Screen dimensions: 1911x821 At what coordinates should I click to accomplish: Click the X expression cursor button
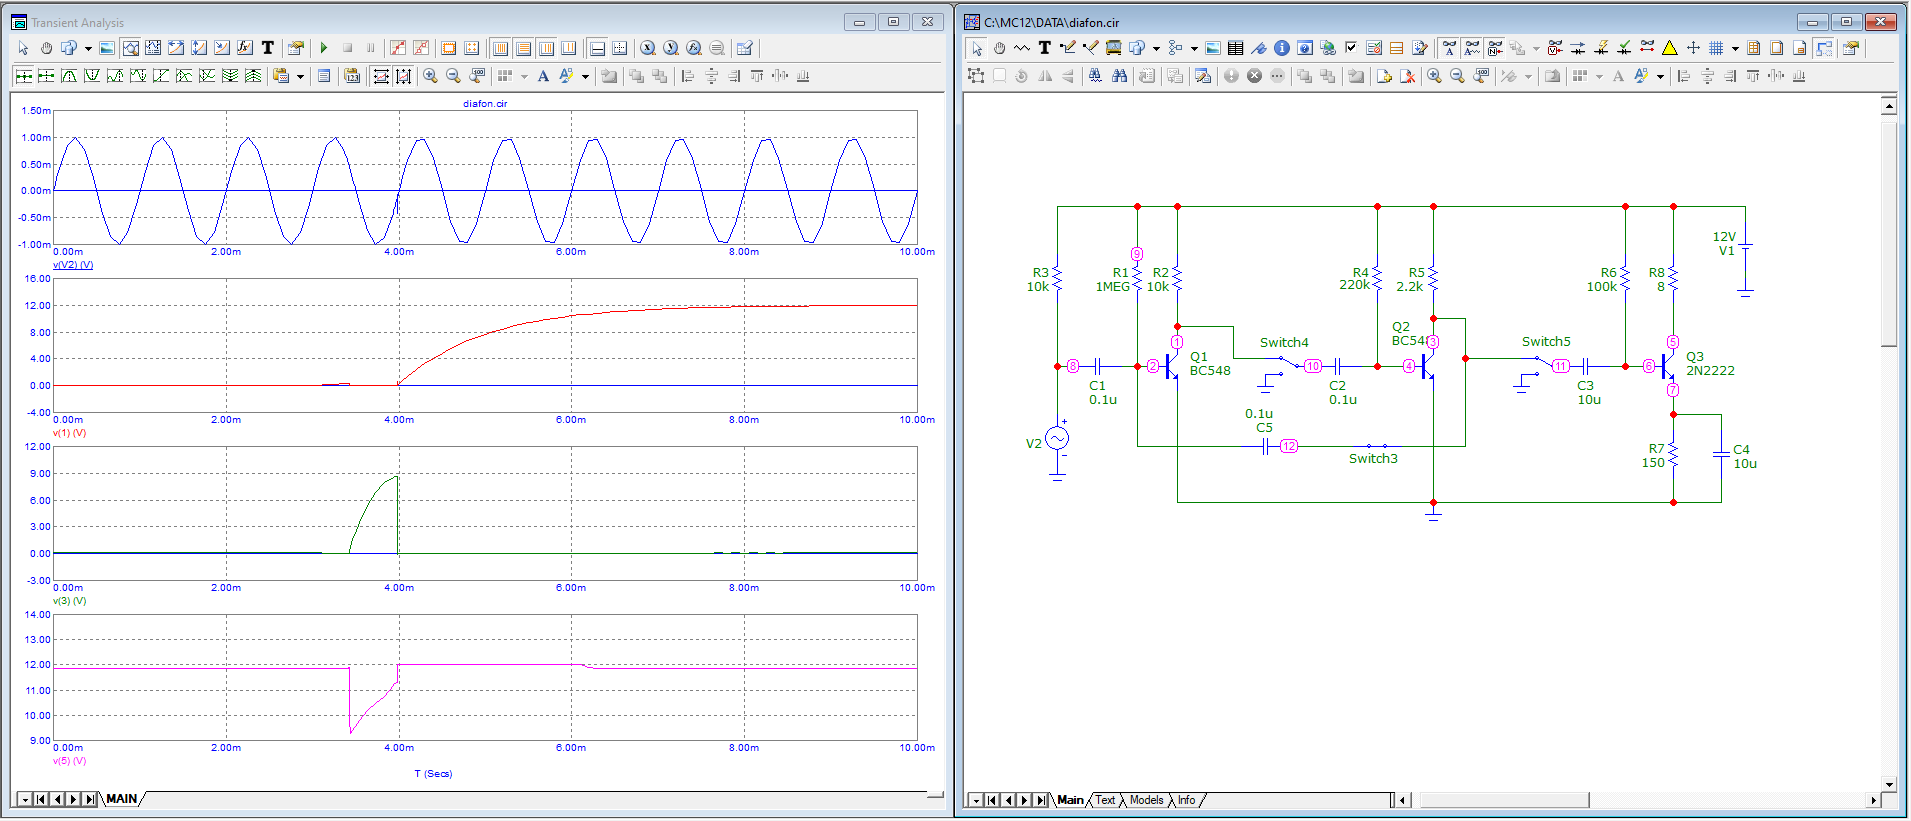[648, 48]
